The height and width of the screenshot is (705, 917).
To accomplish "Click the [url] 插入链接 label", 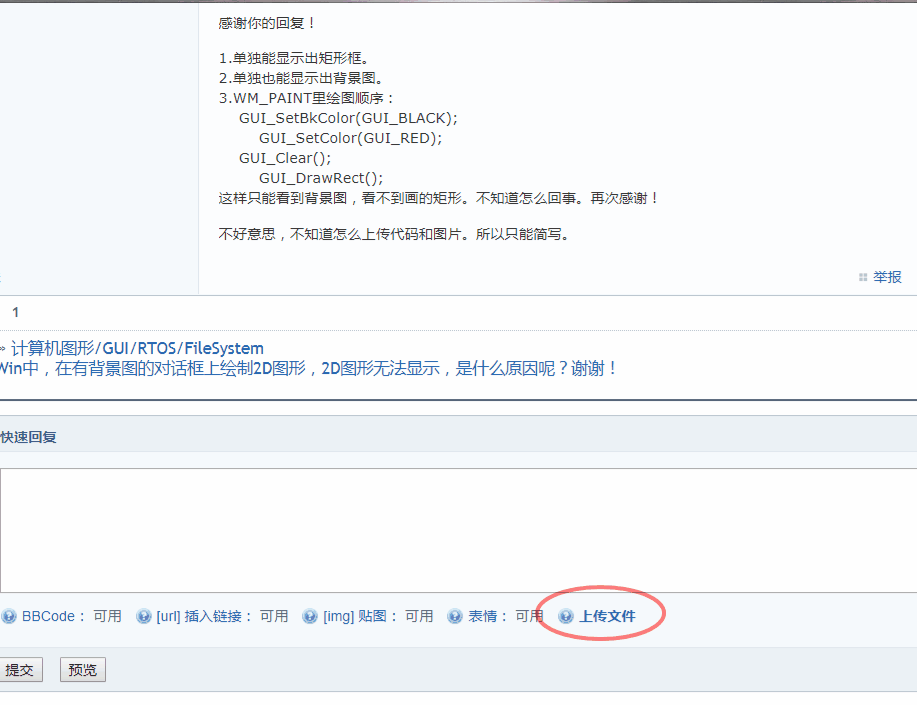I will tap(204, 616).
